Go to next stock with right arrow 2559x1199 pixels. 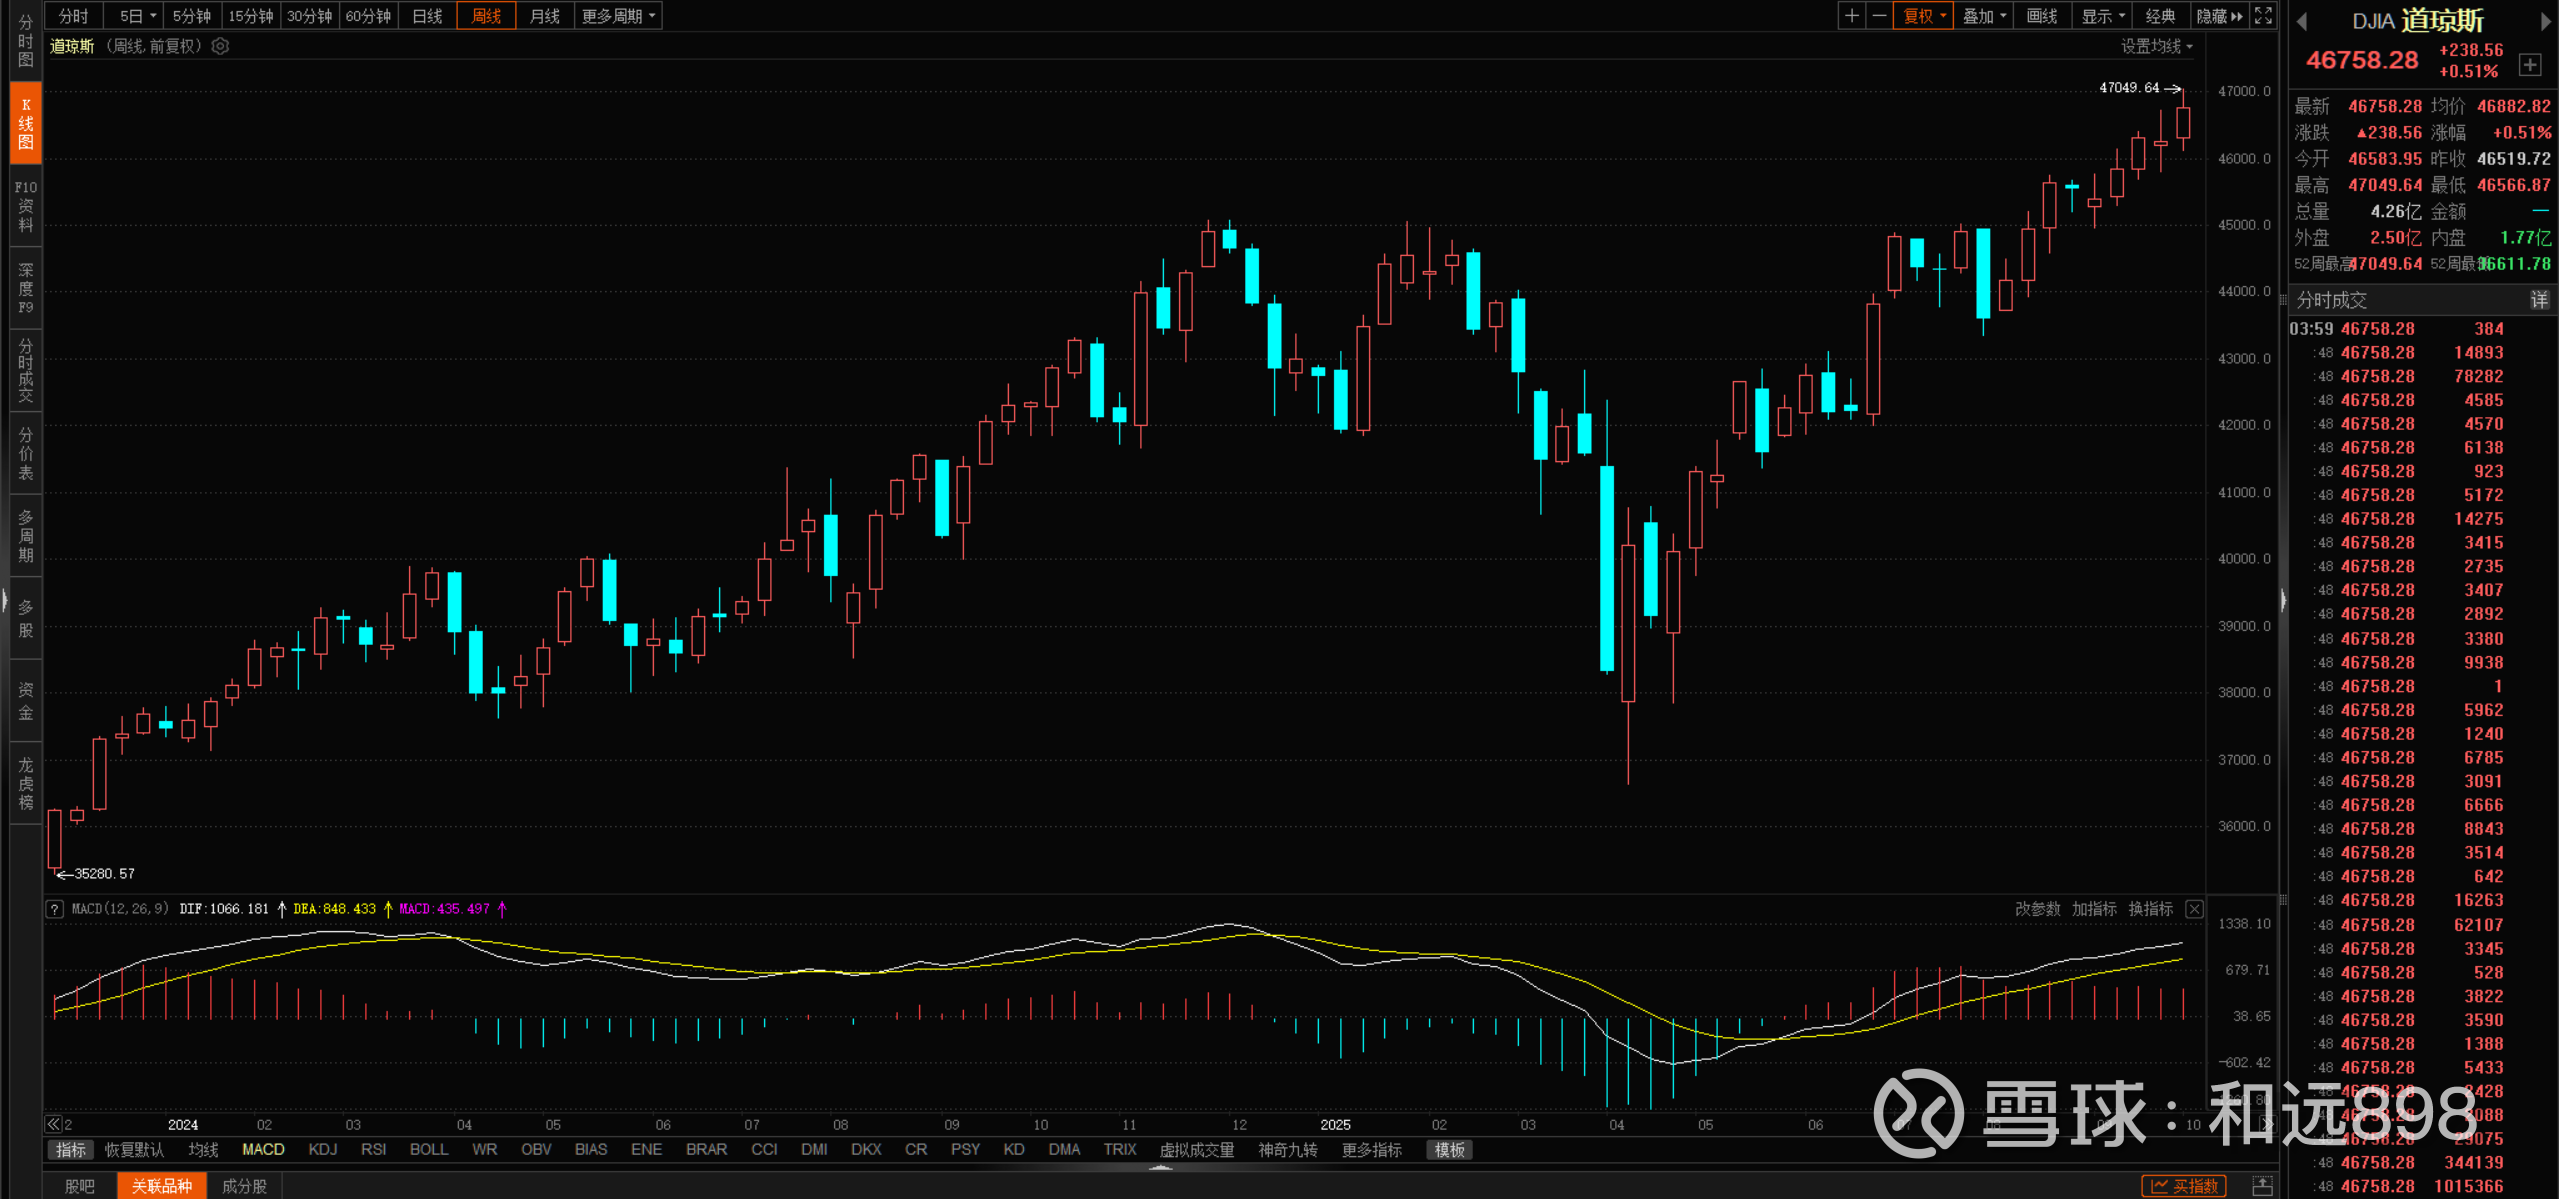2545,21
